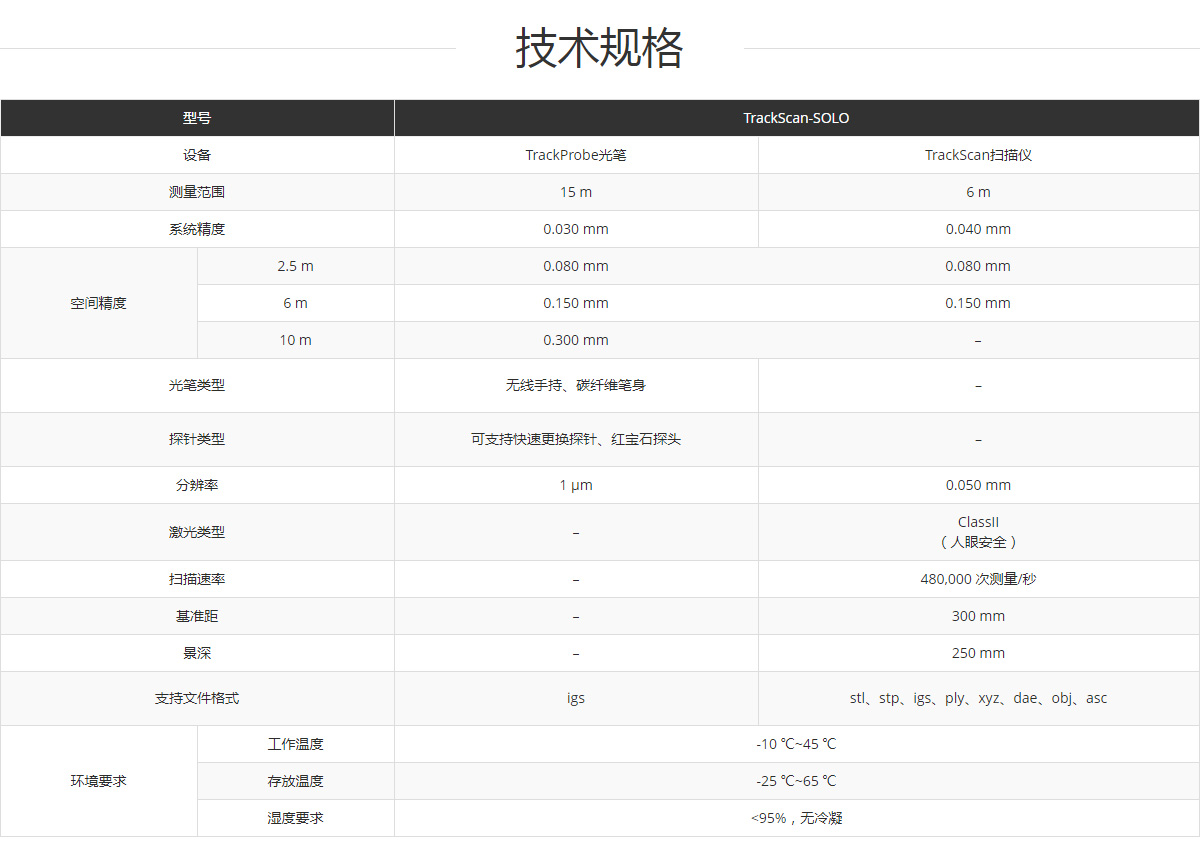Viewport: 1200px width, 845px height.
Task: Click the TrackScan-SOLO column header
Action: [796, 118]
